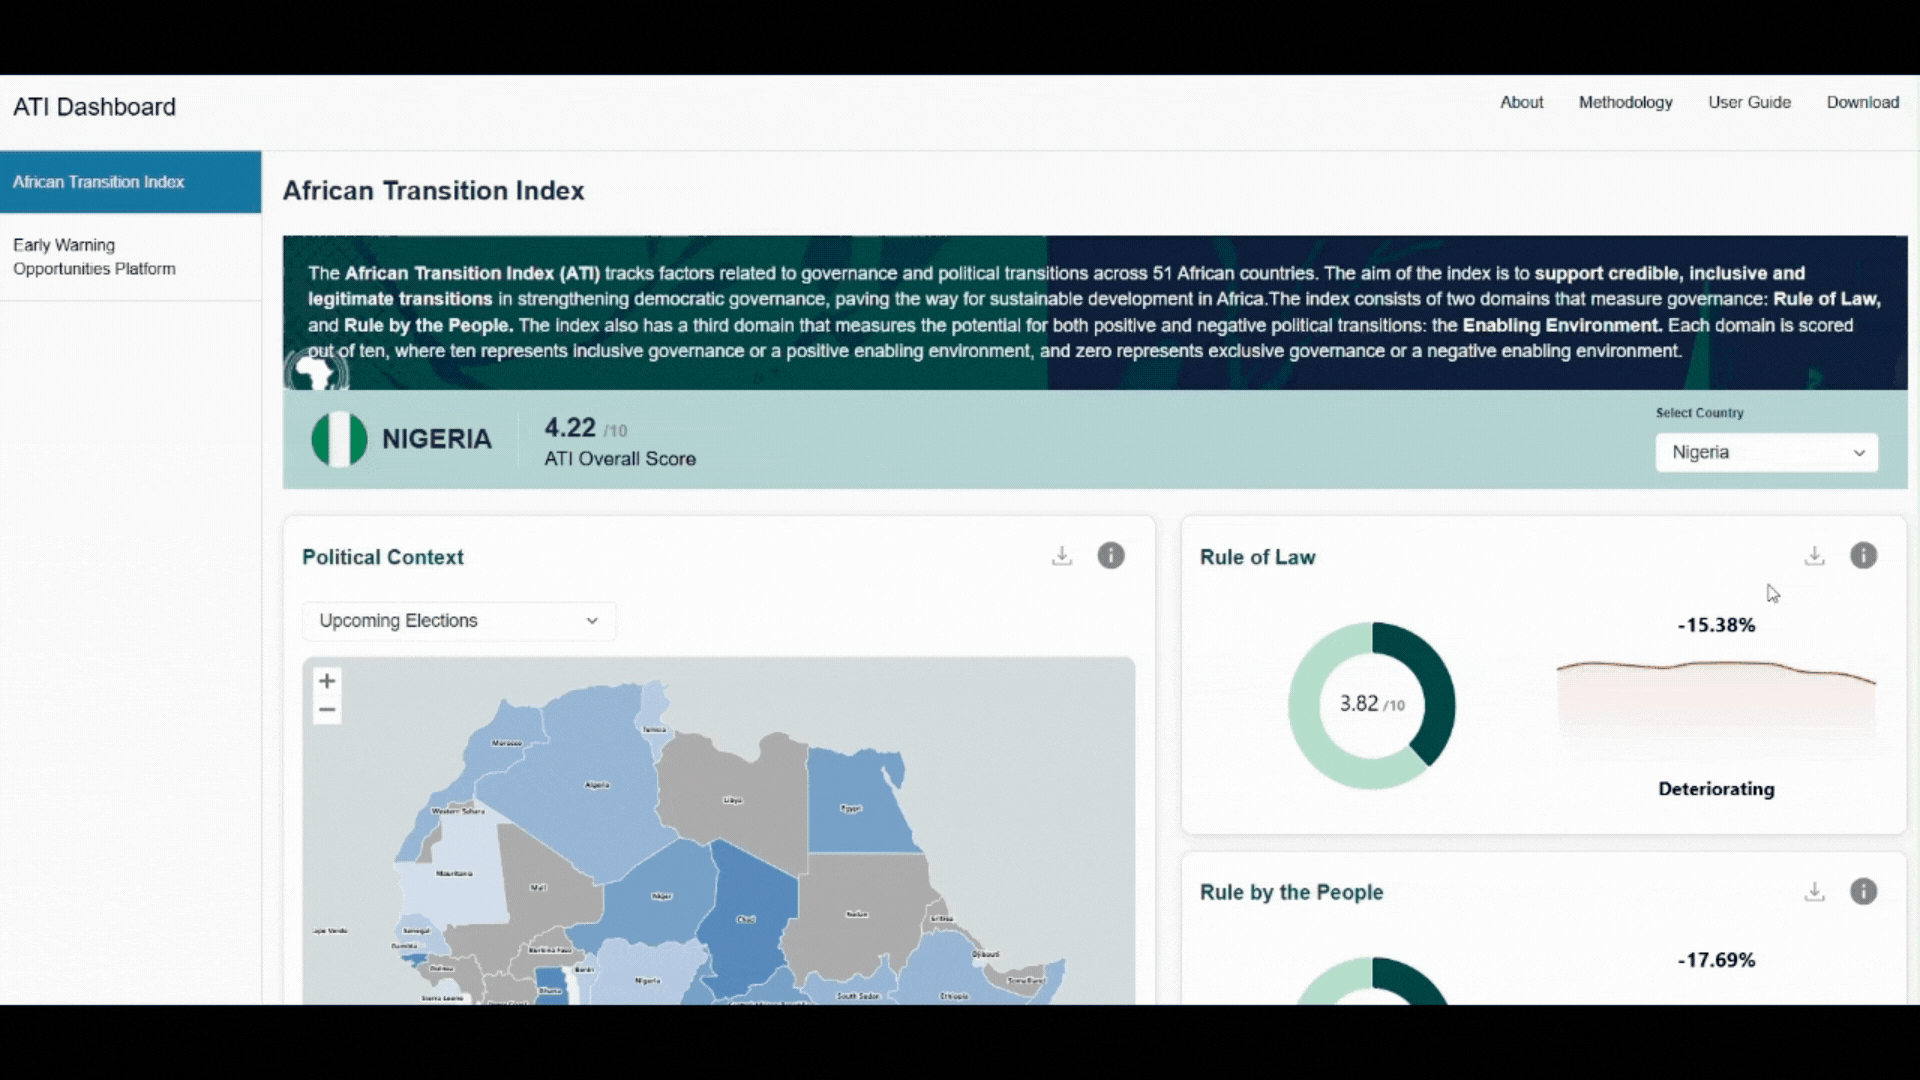Image resolution: width=1920 pixels, height=1080 pixels.
Task: Click the ATI Dashboard title
Action: click(x=94, y=107)
